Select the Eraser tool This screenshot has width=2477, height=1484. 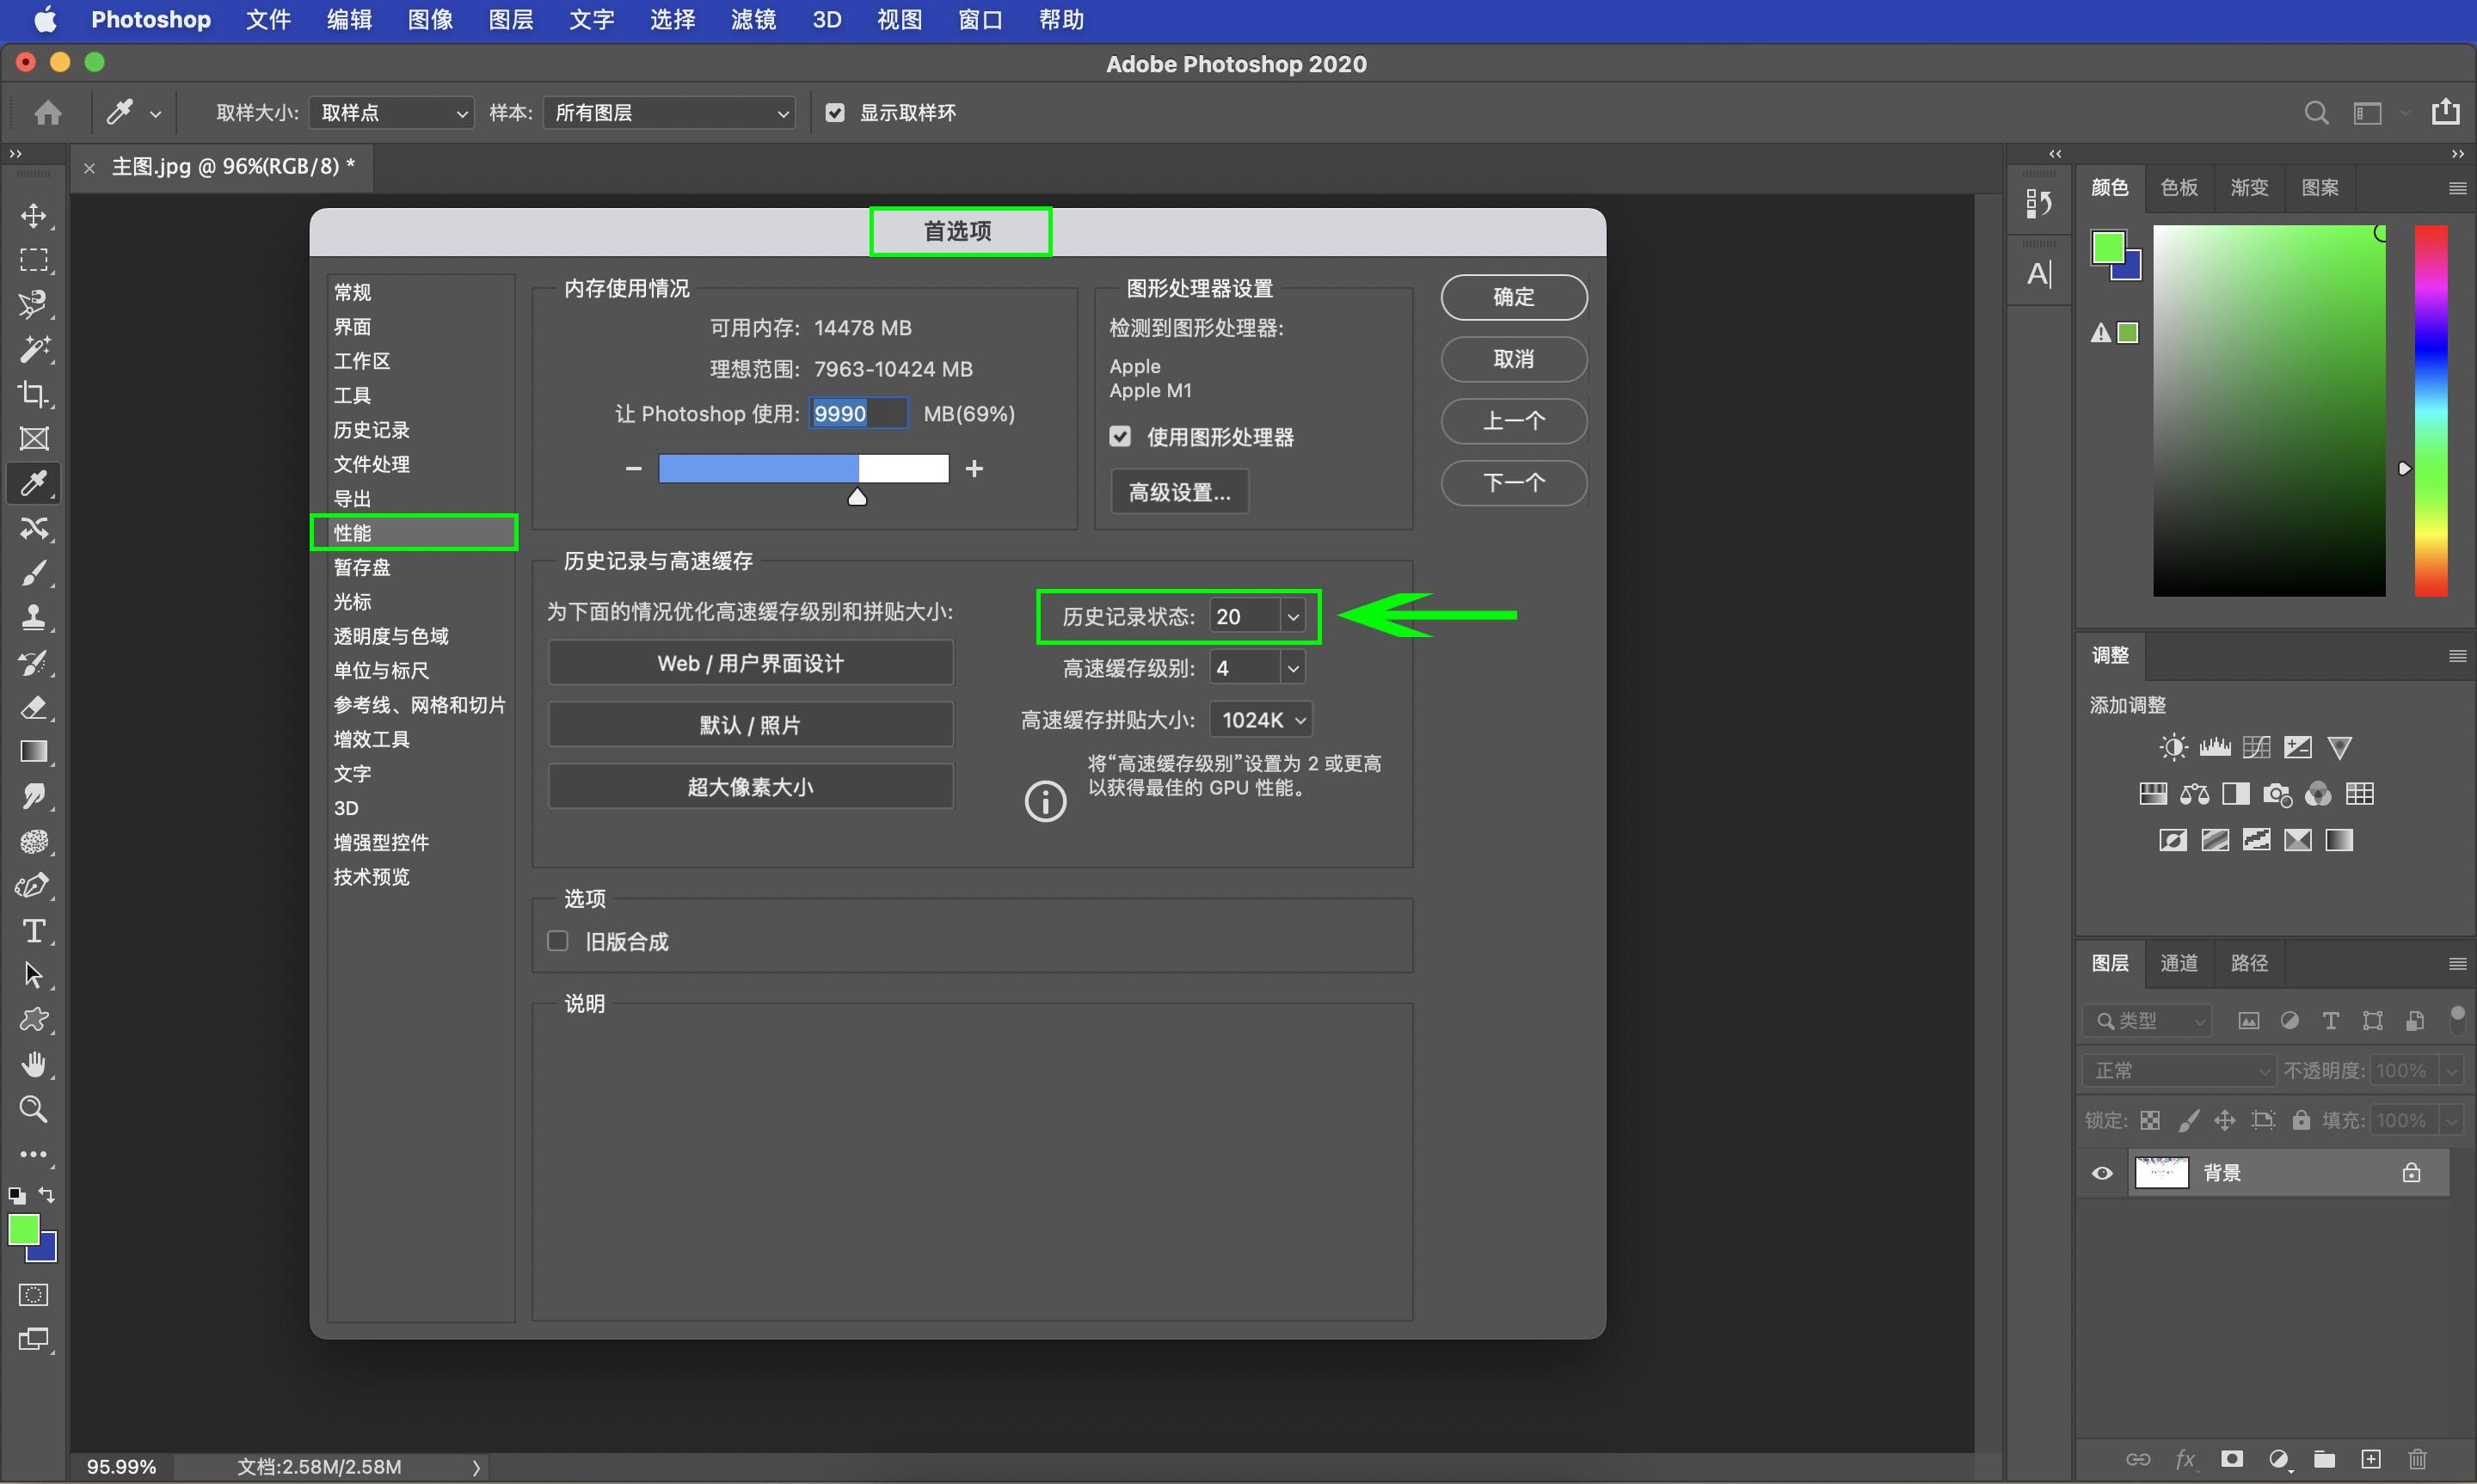[x=34, y=707]
